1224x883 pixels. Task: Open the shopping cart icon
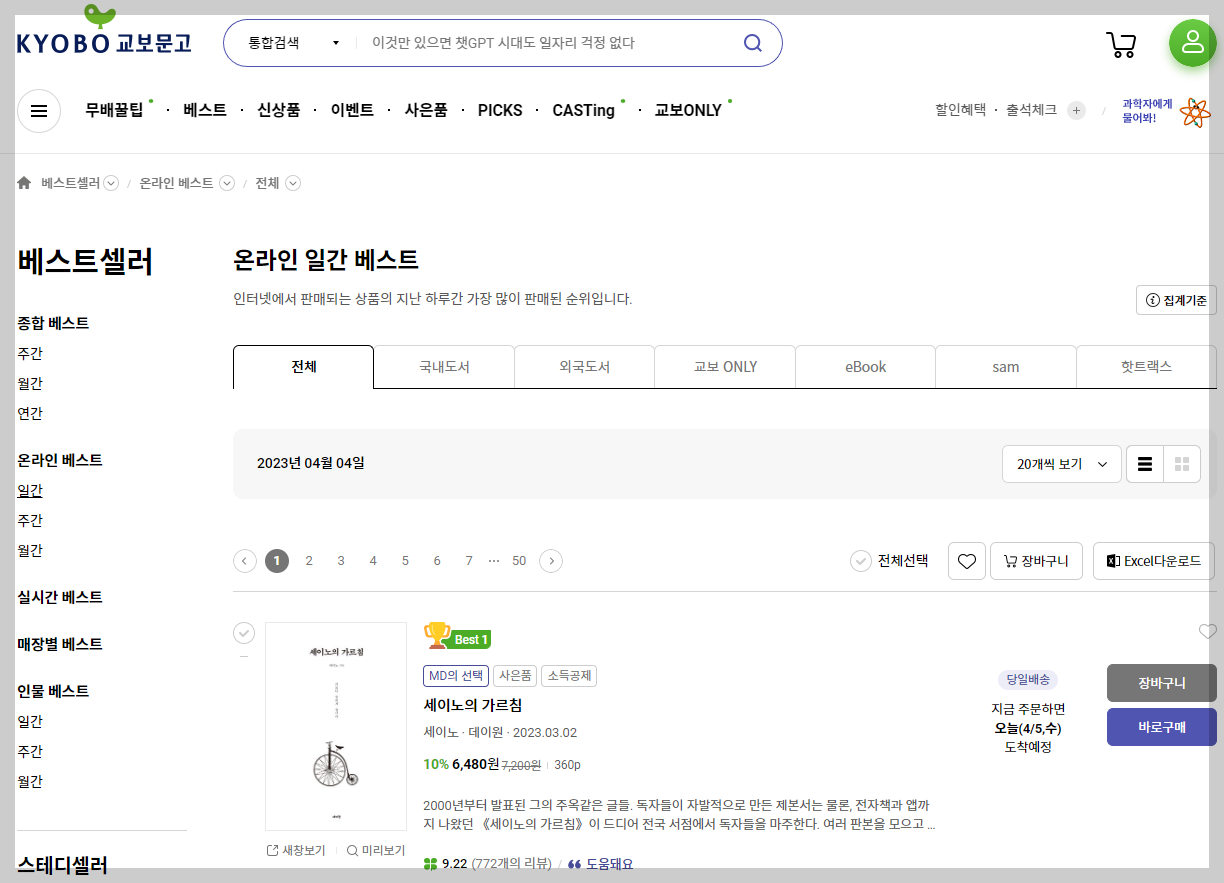click(x=1121, y=44)
